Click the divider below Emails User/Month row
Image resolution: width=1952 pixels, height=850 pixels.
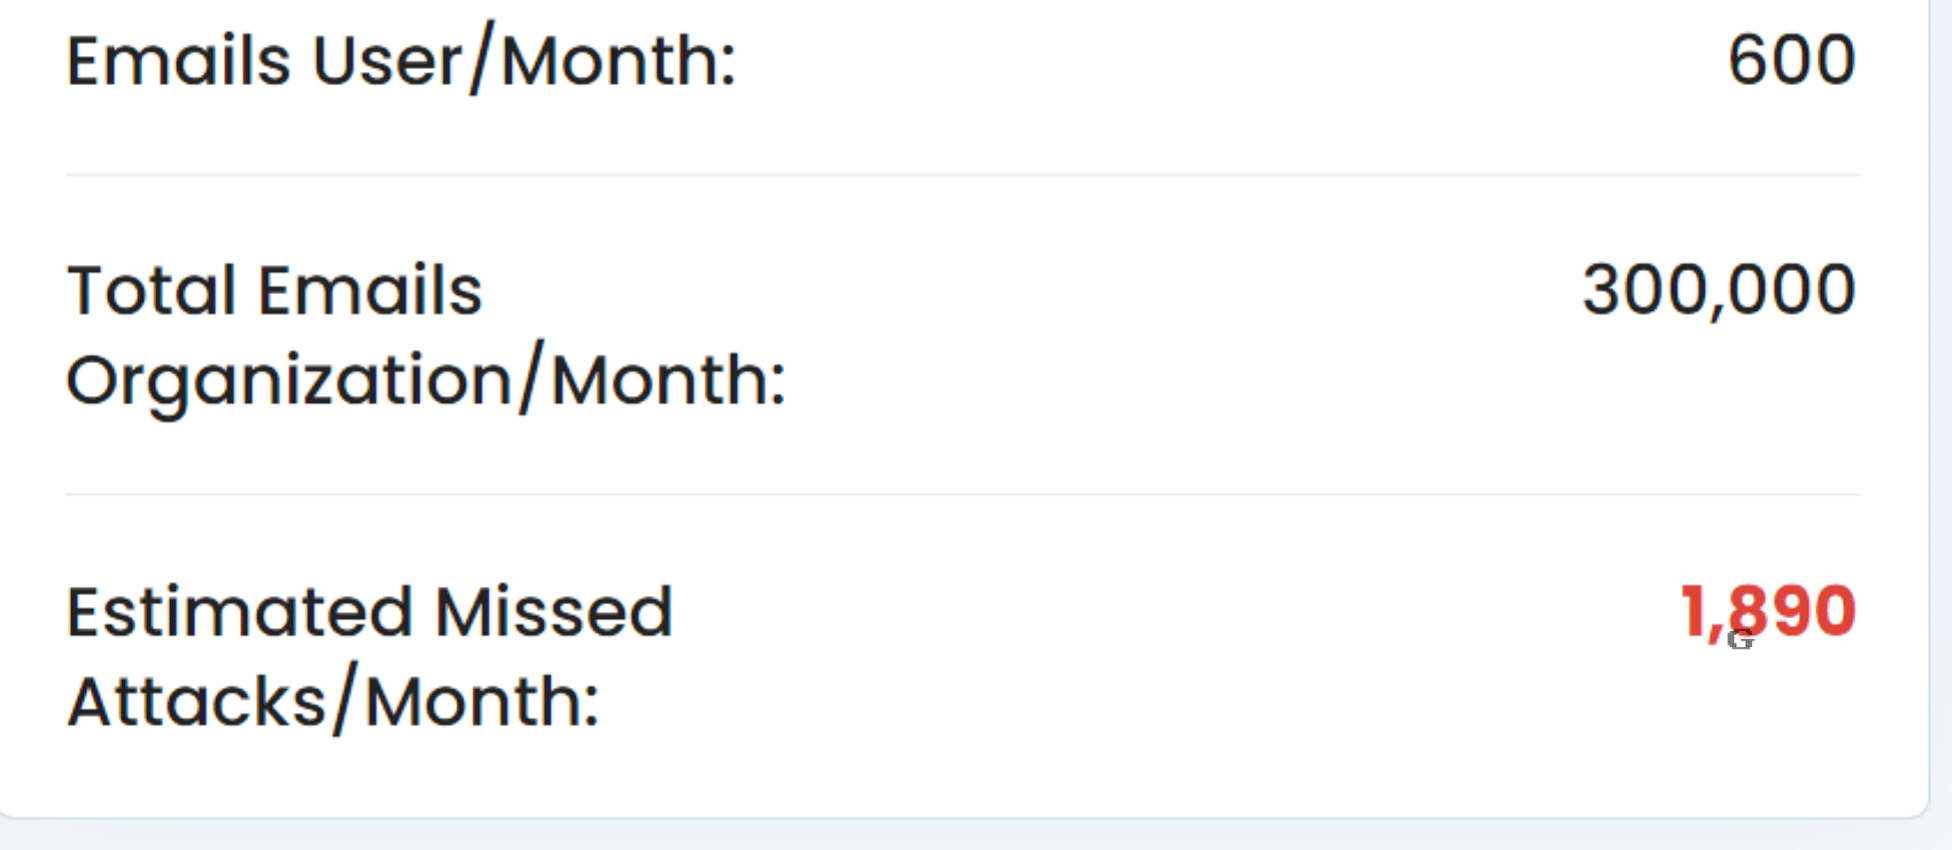[962, 175]
